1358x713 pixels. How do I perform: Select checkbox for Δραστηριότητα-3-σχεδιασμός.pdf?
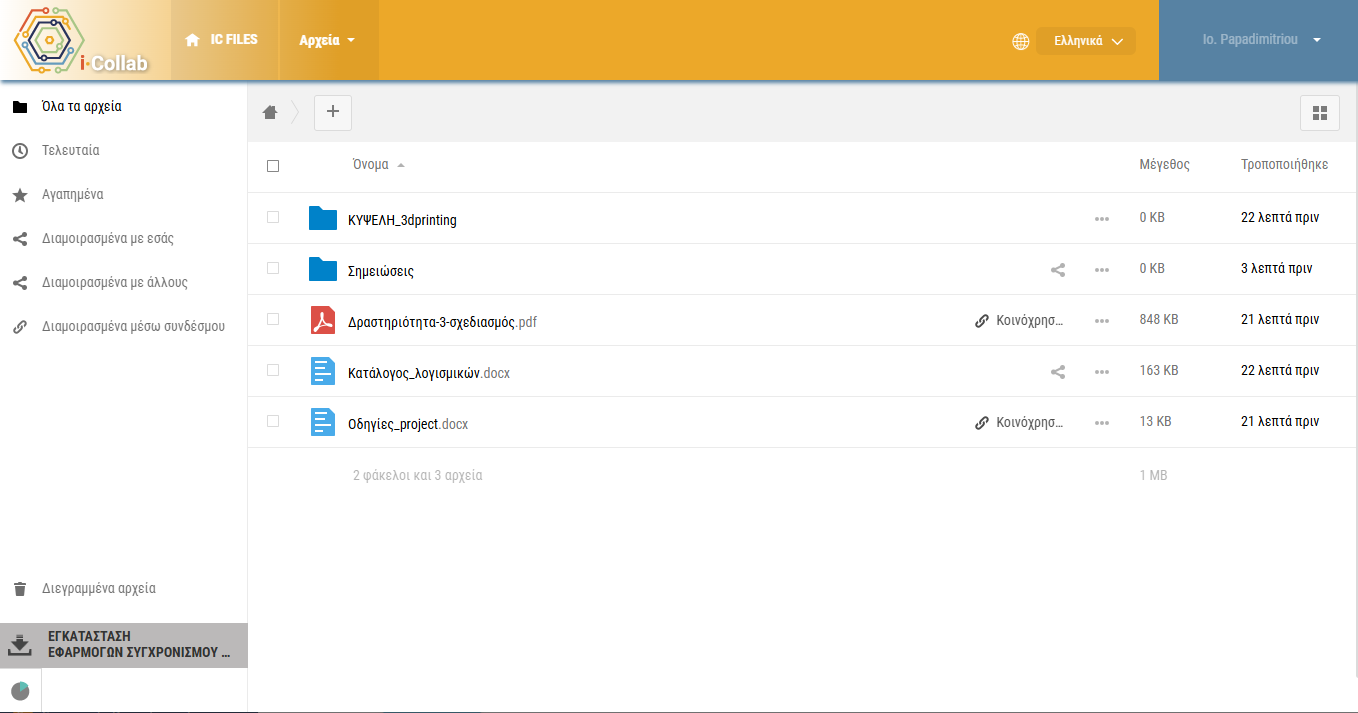click(273, 319)
